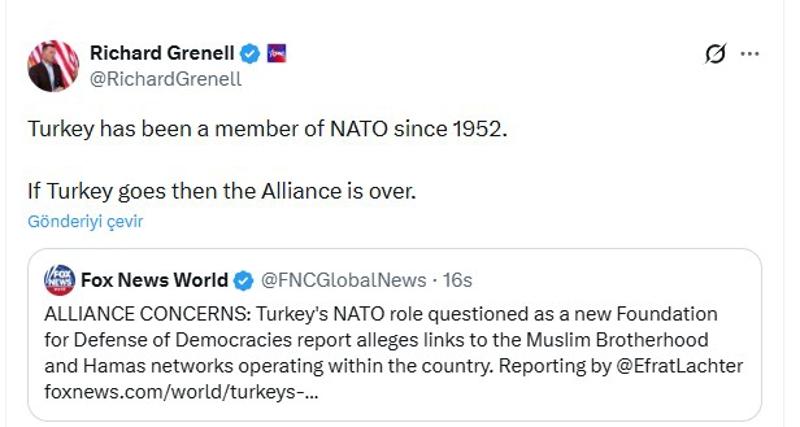
Task: Open the Grok explain-post icon
Action: [715, 55]
